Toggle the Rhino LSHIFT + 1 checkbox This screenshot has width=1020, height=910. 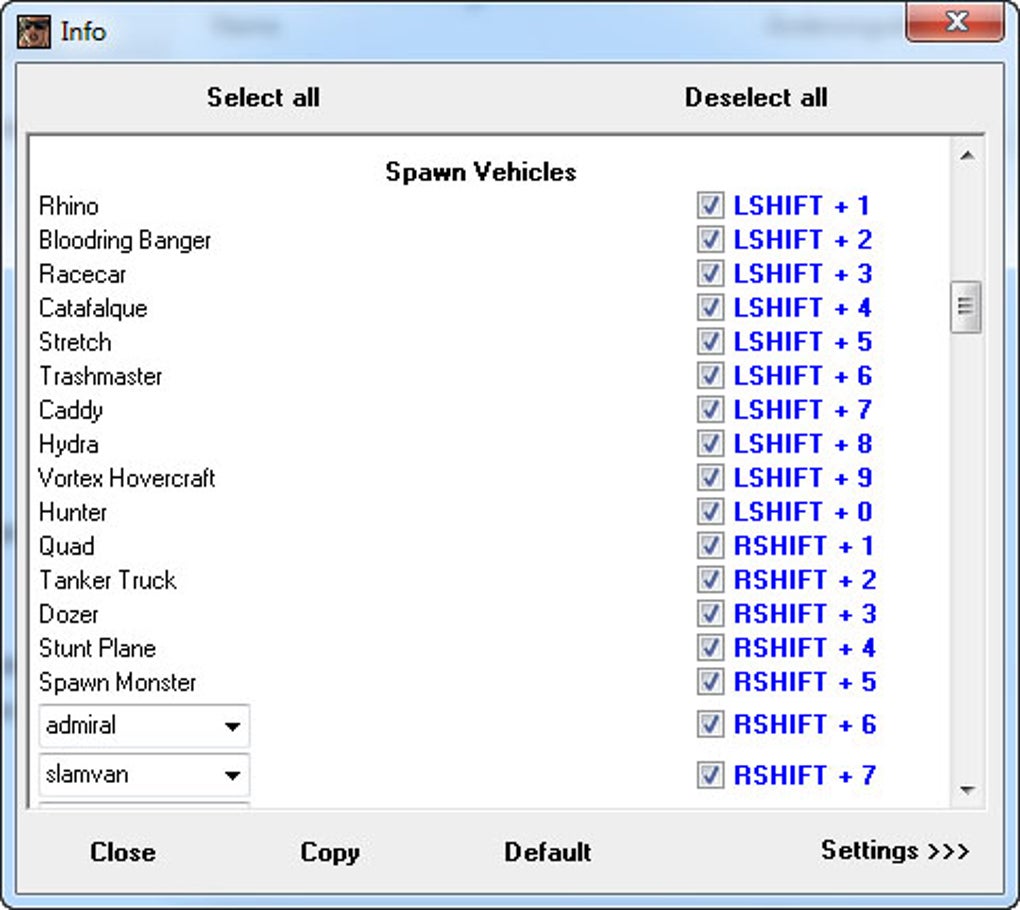710,205
